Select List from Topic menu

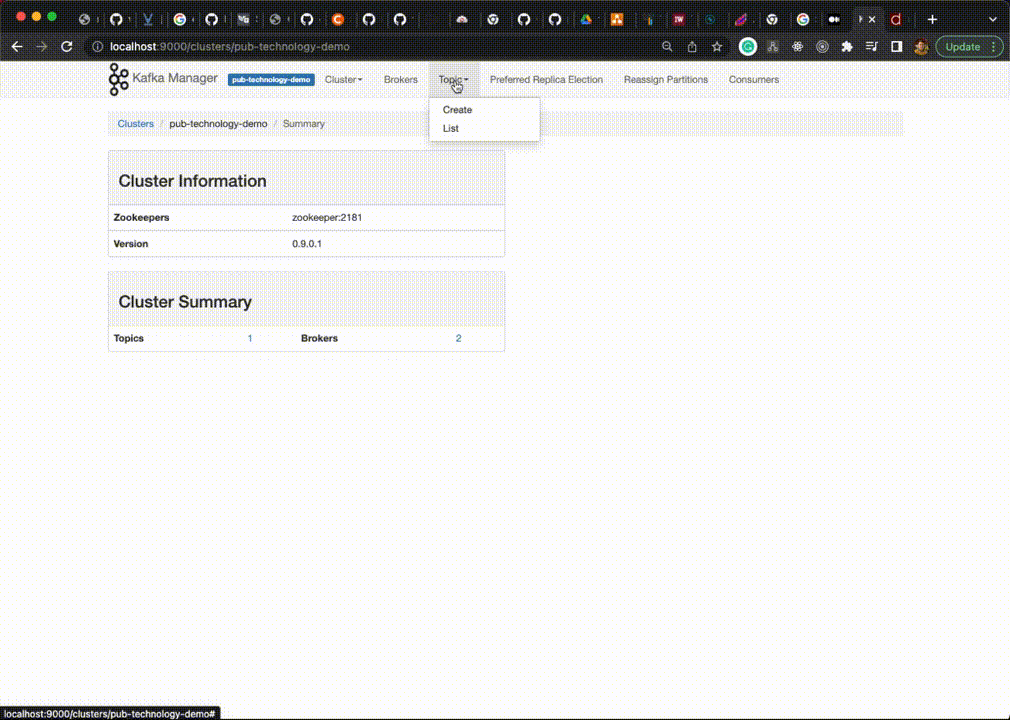[450, 128]
